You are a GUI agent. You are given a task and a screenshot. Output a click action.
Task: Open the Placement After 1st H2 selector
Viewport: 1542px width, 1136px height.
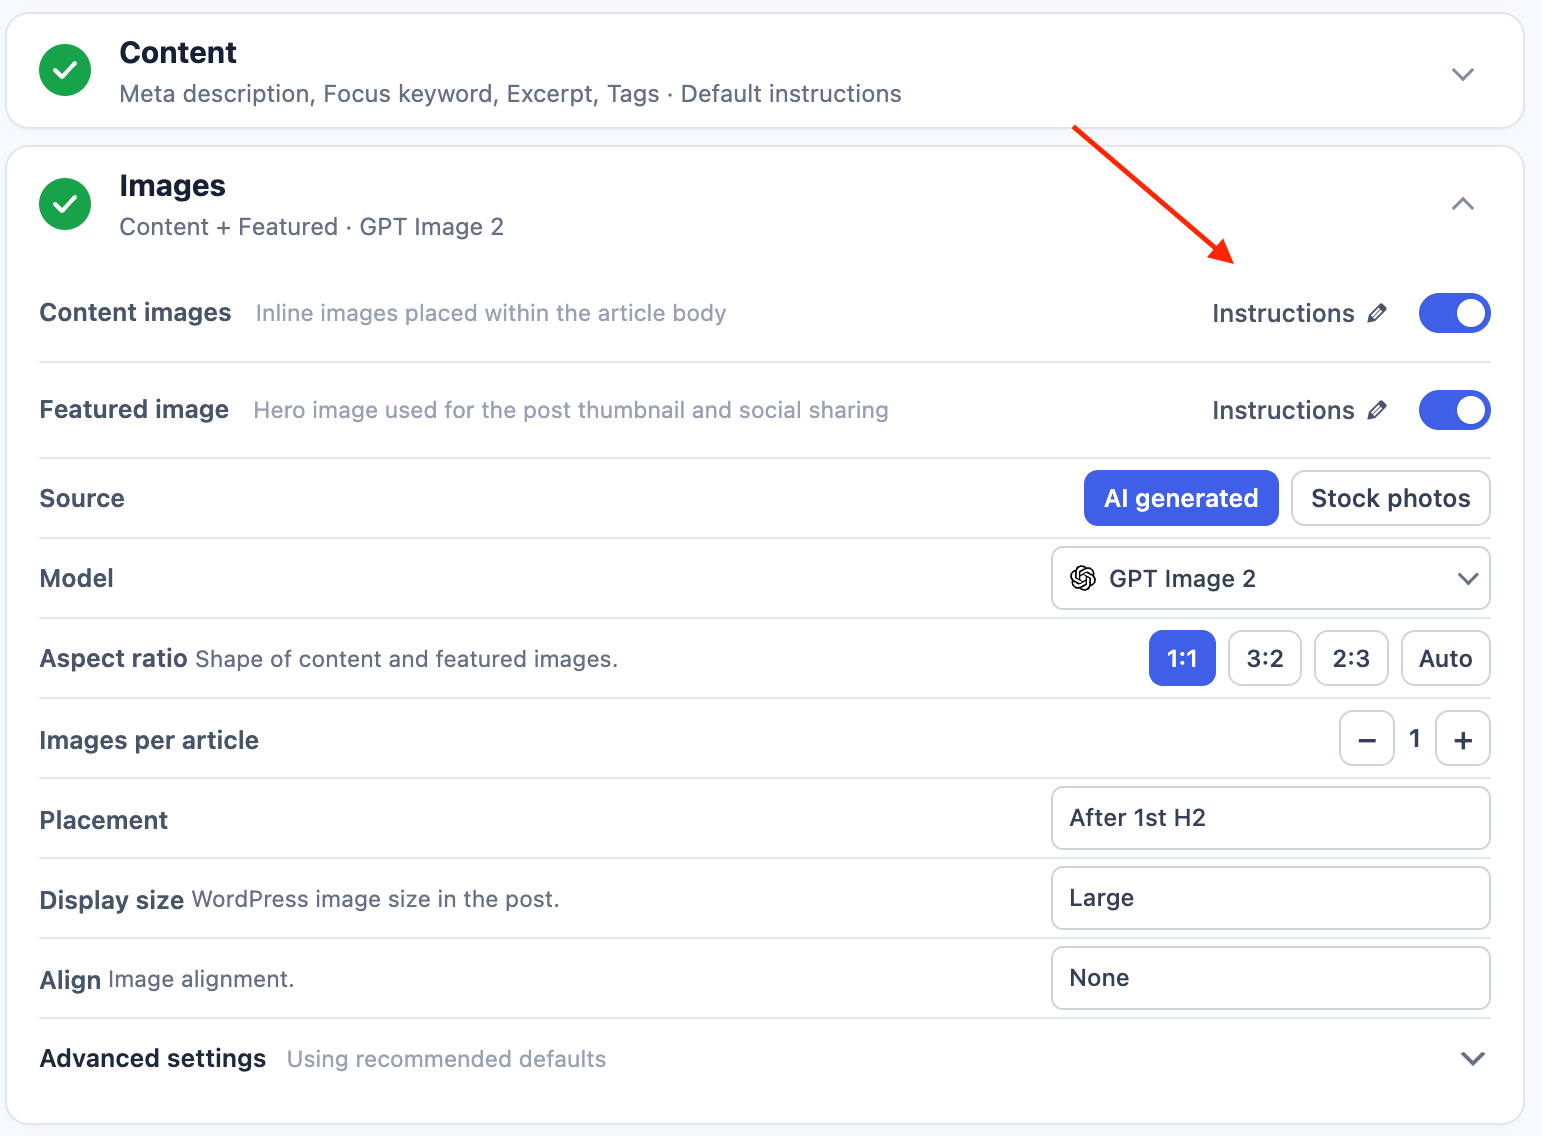[1271, 818]
